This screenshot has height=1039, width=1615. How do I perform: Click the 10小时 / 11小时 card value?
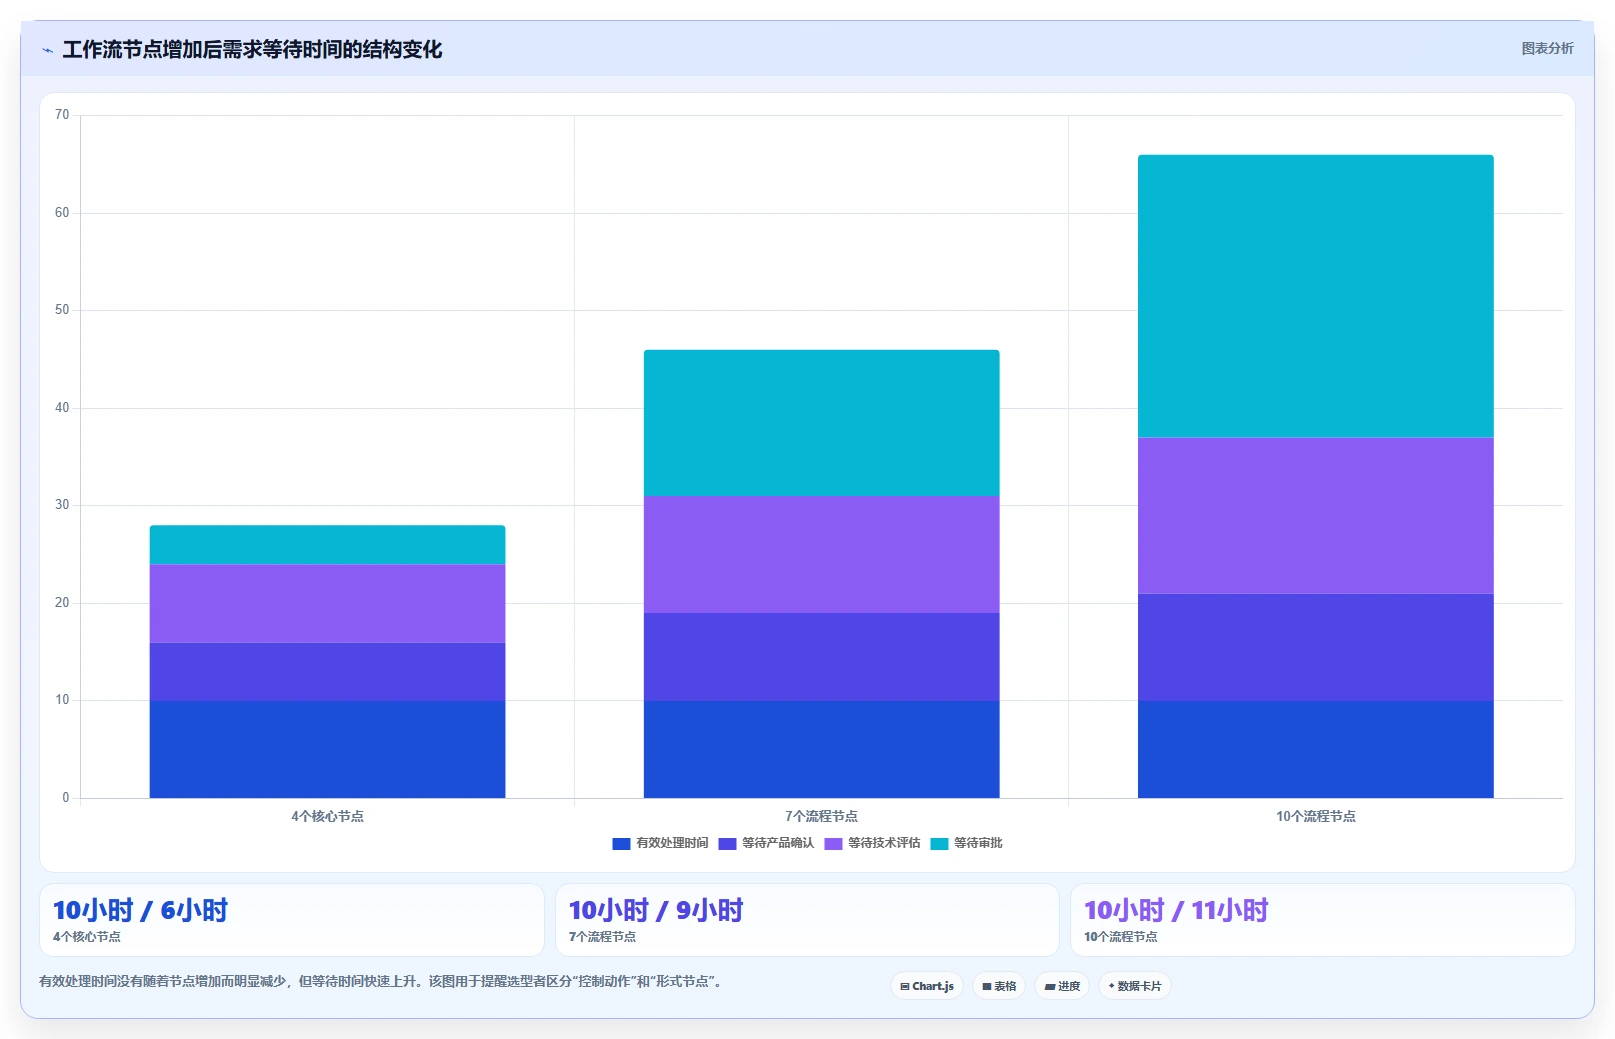click(1176, 910)
